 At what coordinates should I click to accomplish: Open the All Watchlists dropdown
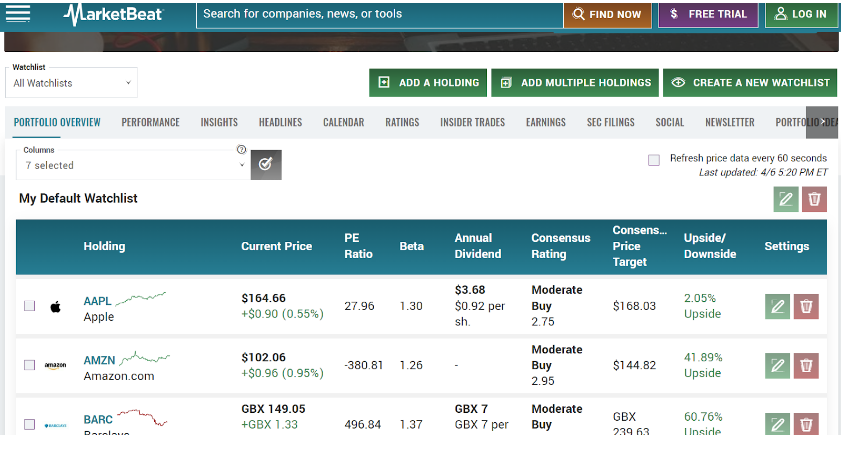tap(71, 83)
